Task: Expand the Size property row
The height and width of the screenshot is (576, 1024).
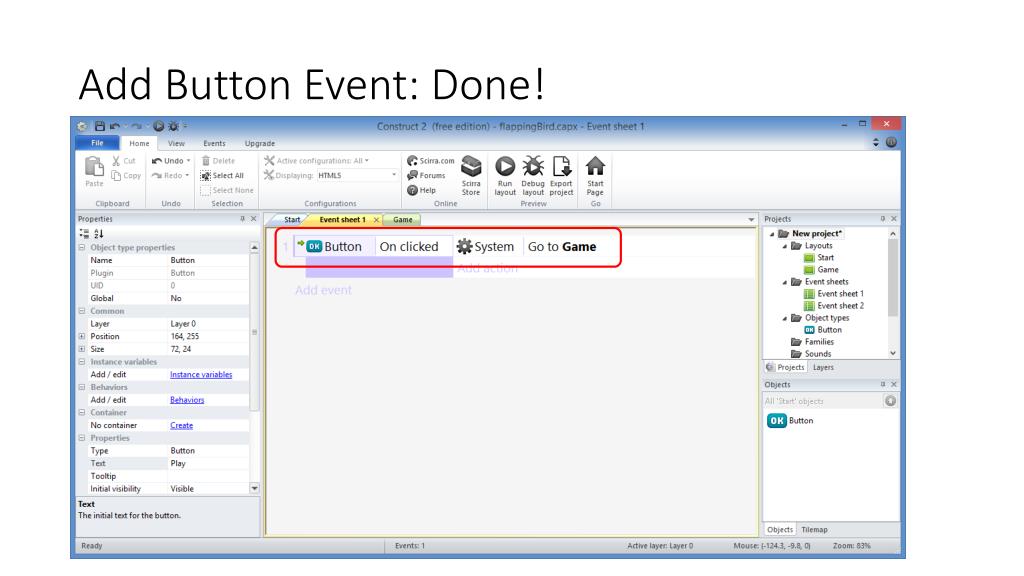Action: [x=82, y=349]
